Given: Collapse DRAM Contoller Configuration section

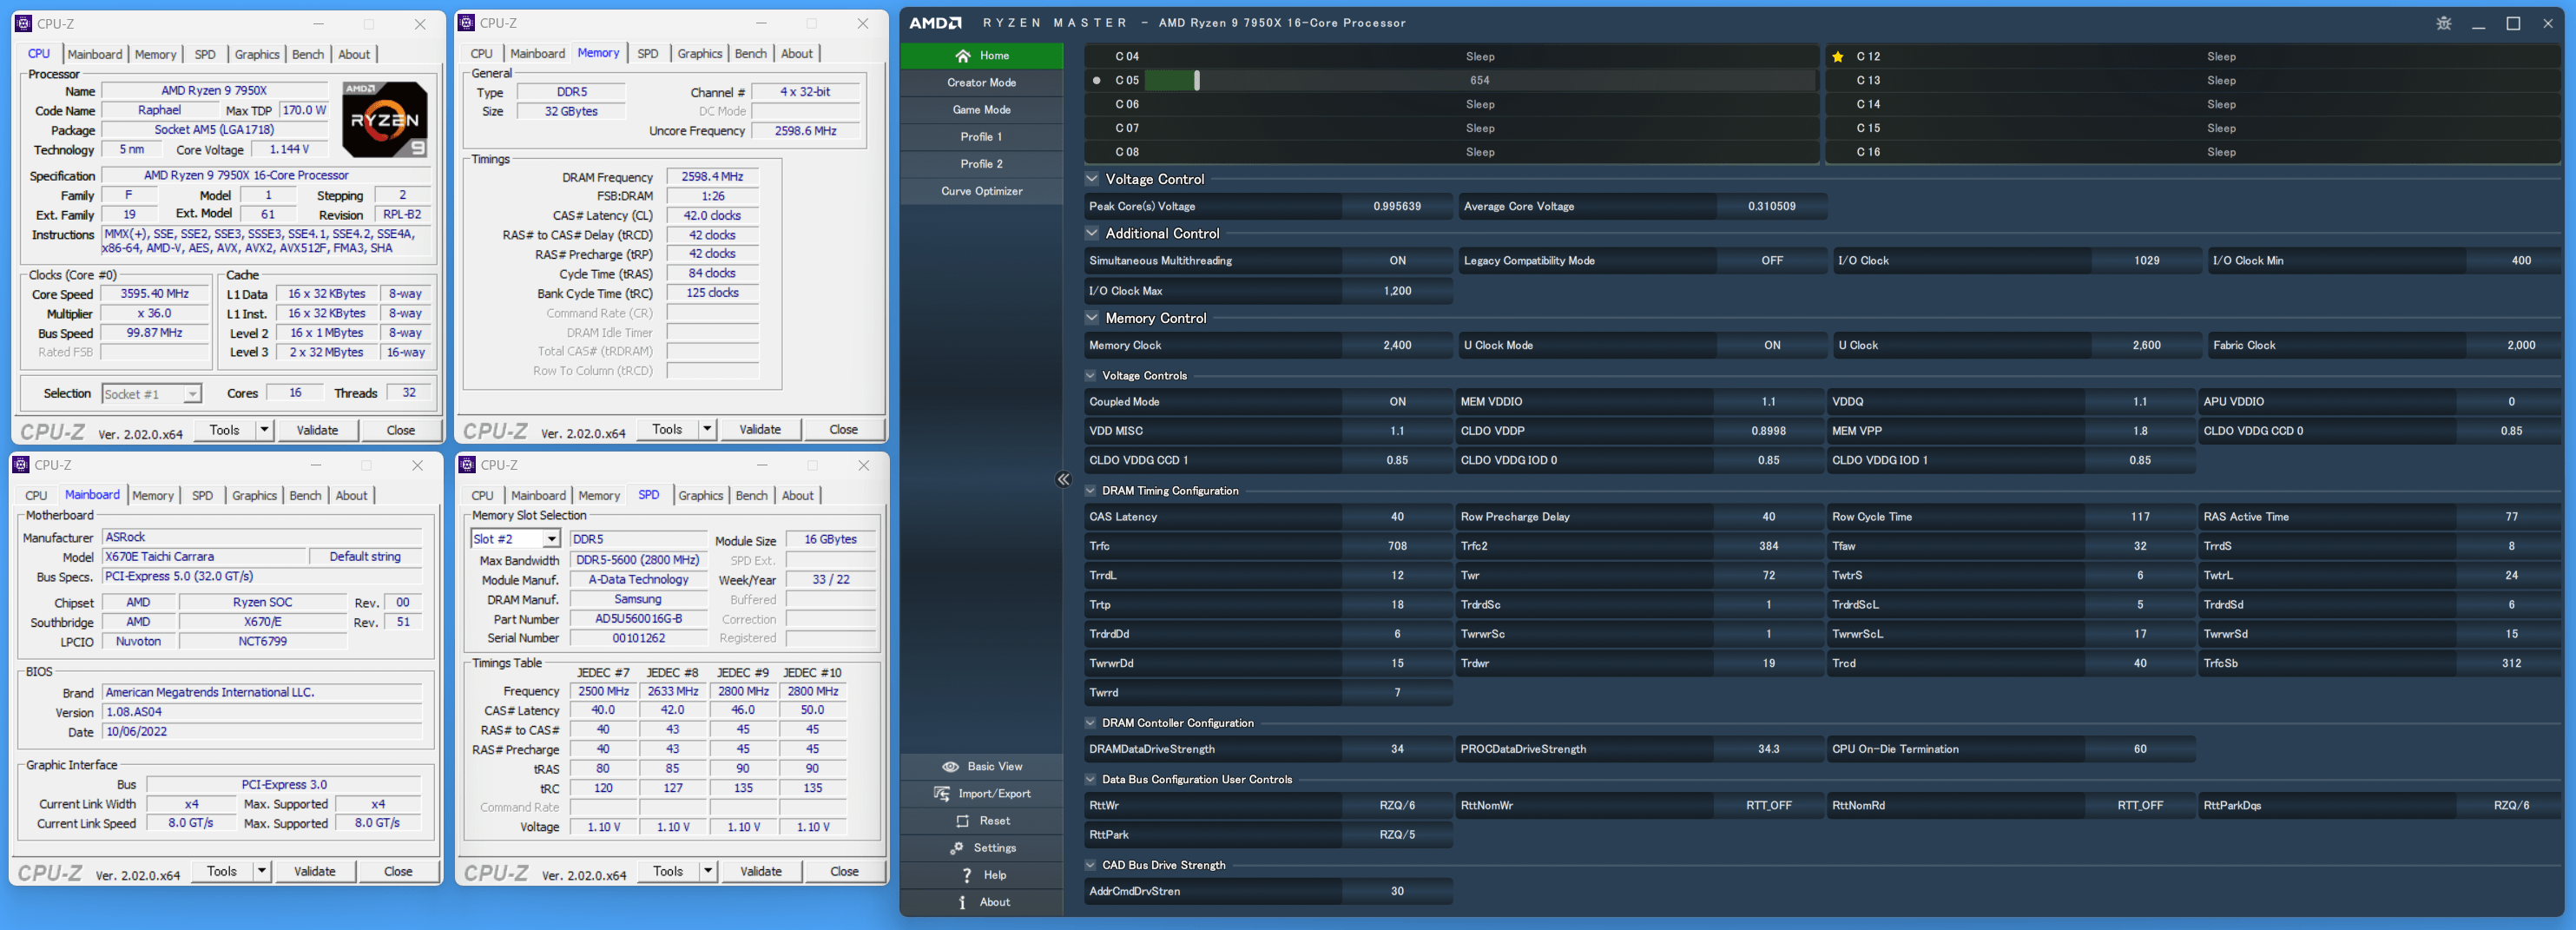Looking at the screenshot, I should [x=1091, y=723].
